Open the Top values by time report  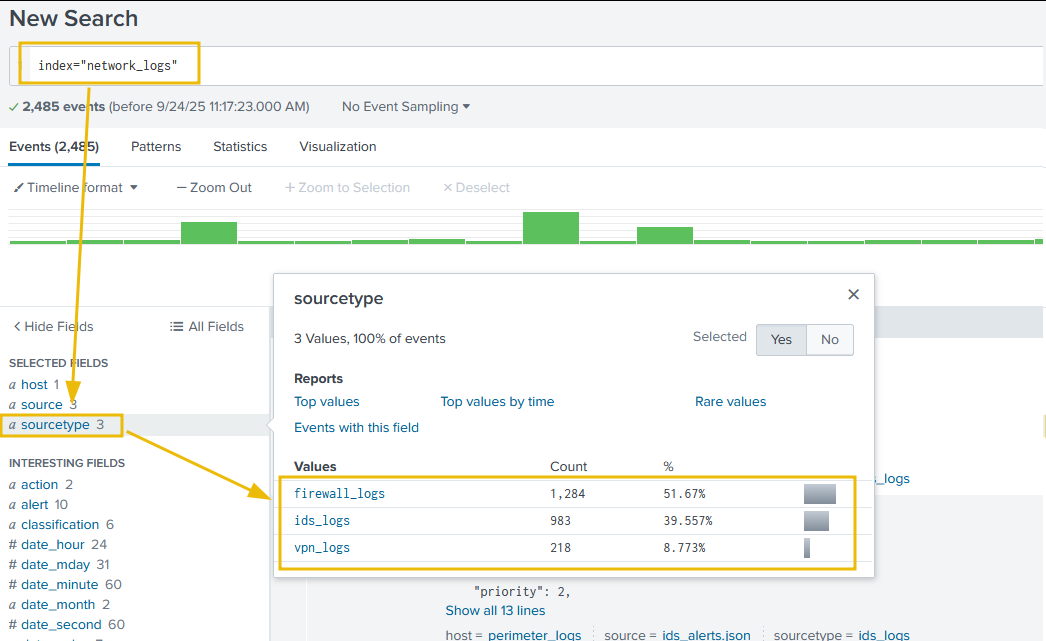click(x=497, y=402)
